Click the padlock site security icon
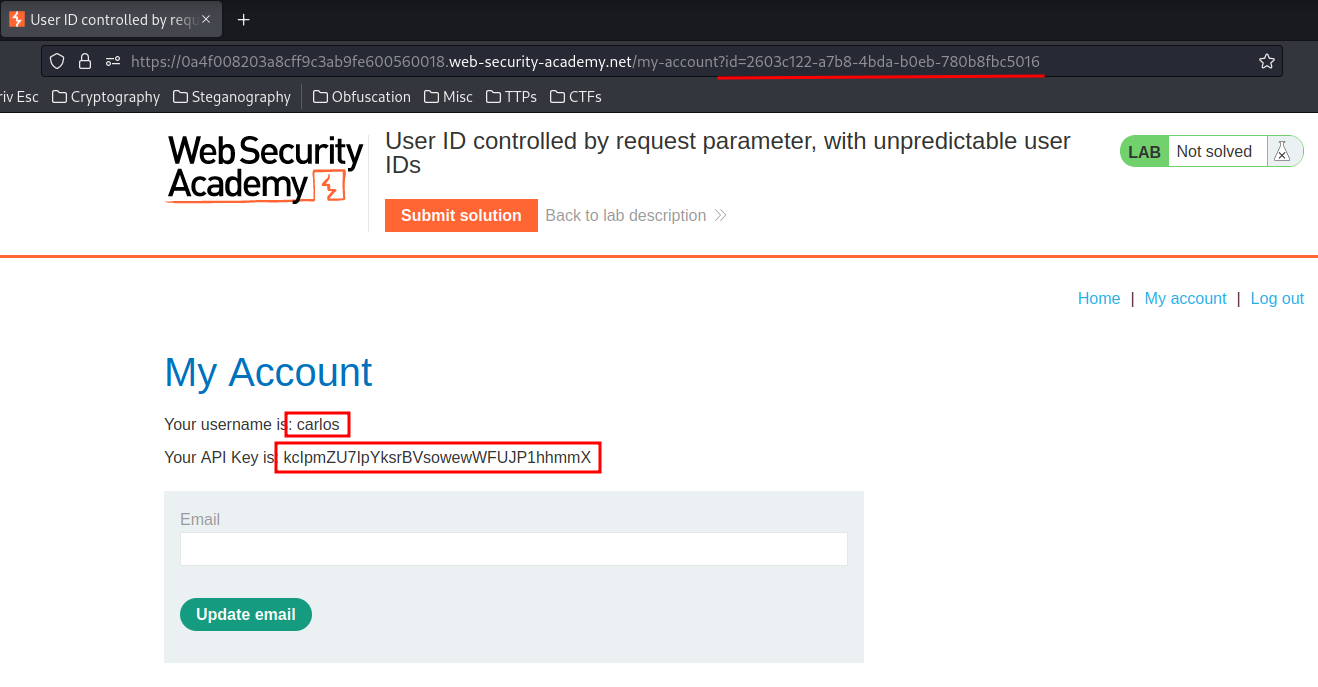1318x687 pixels. [85, 61]
